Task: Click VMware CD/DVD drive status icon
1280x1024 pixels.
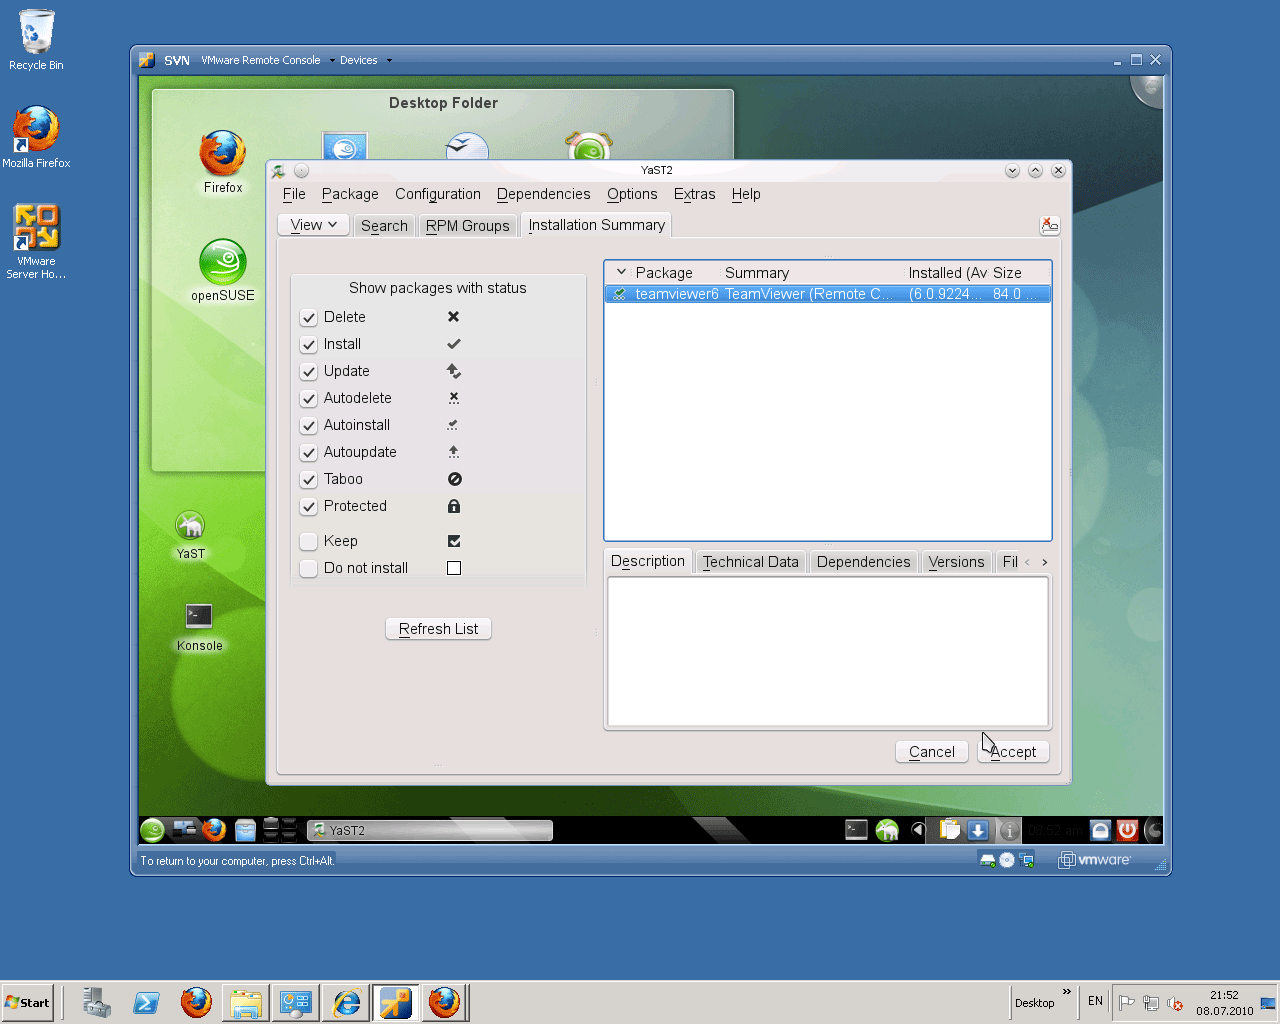Action: pyautogui.click(x=1007, y=860)
